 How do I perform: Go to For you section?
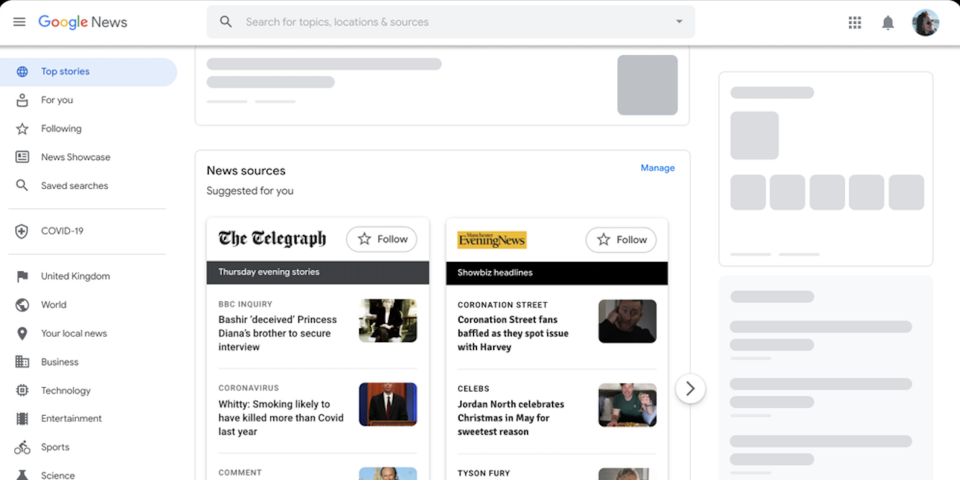[x=57, y=100]
